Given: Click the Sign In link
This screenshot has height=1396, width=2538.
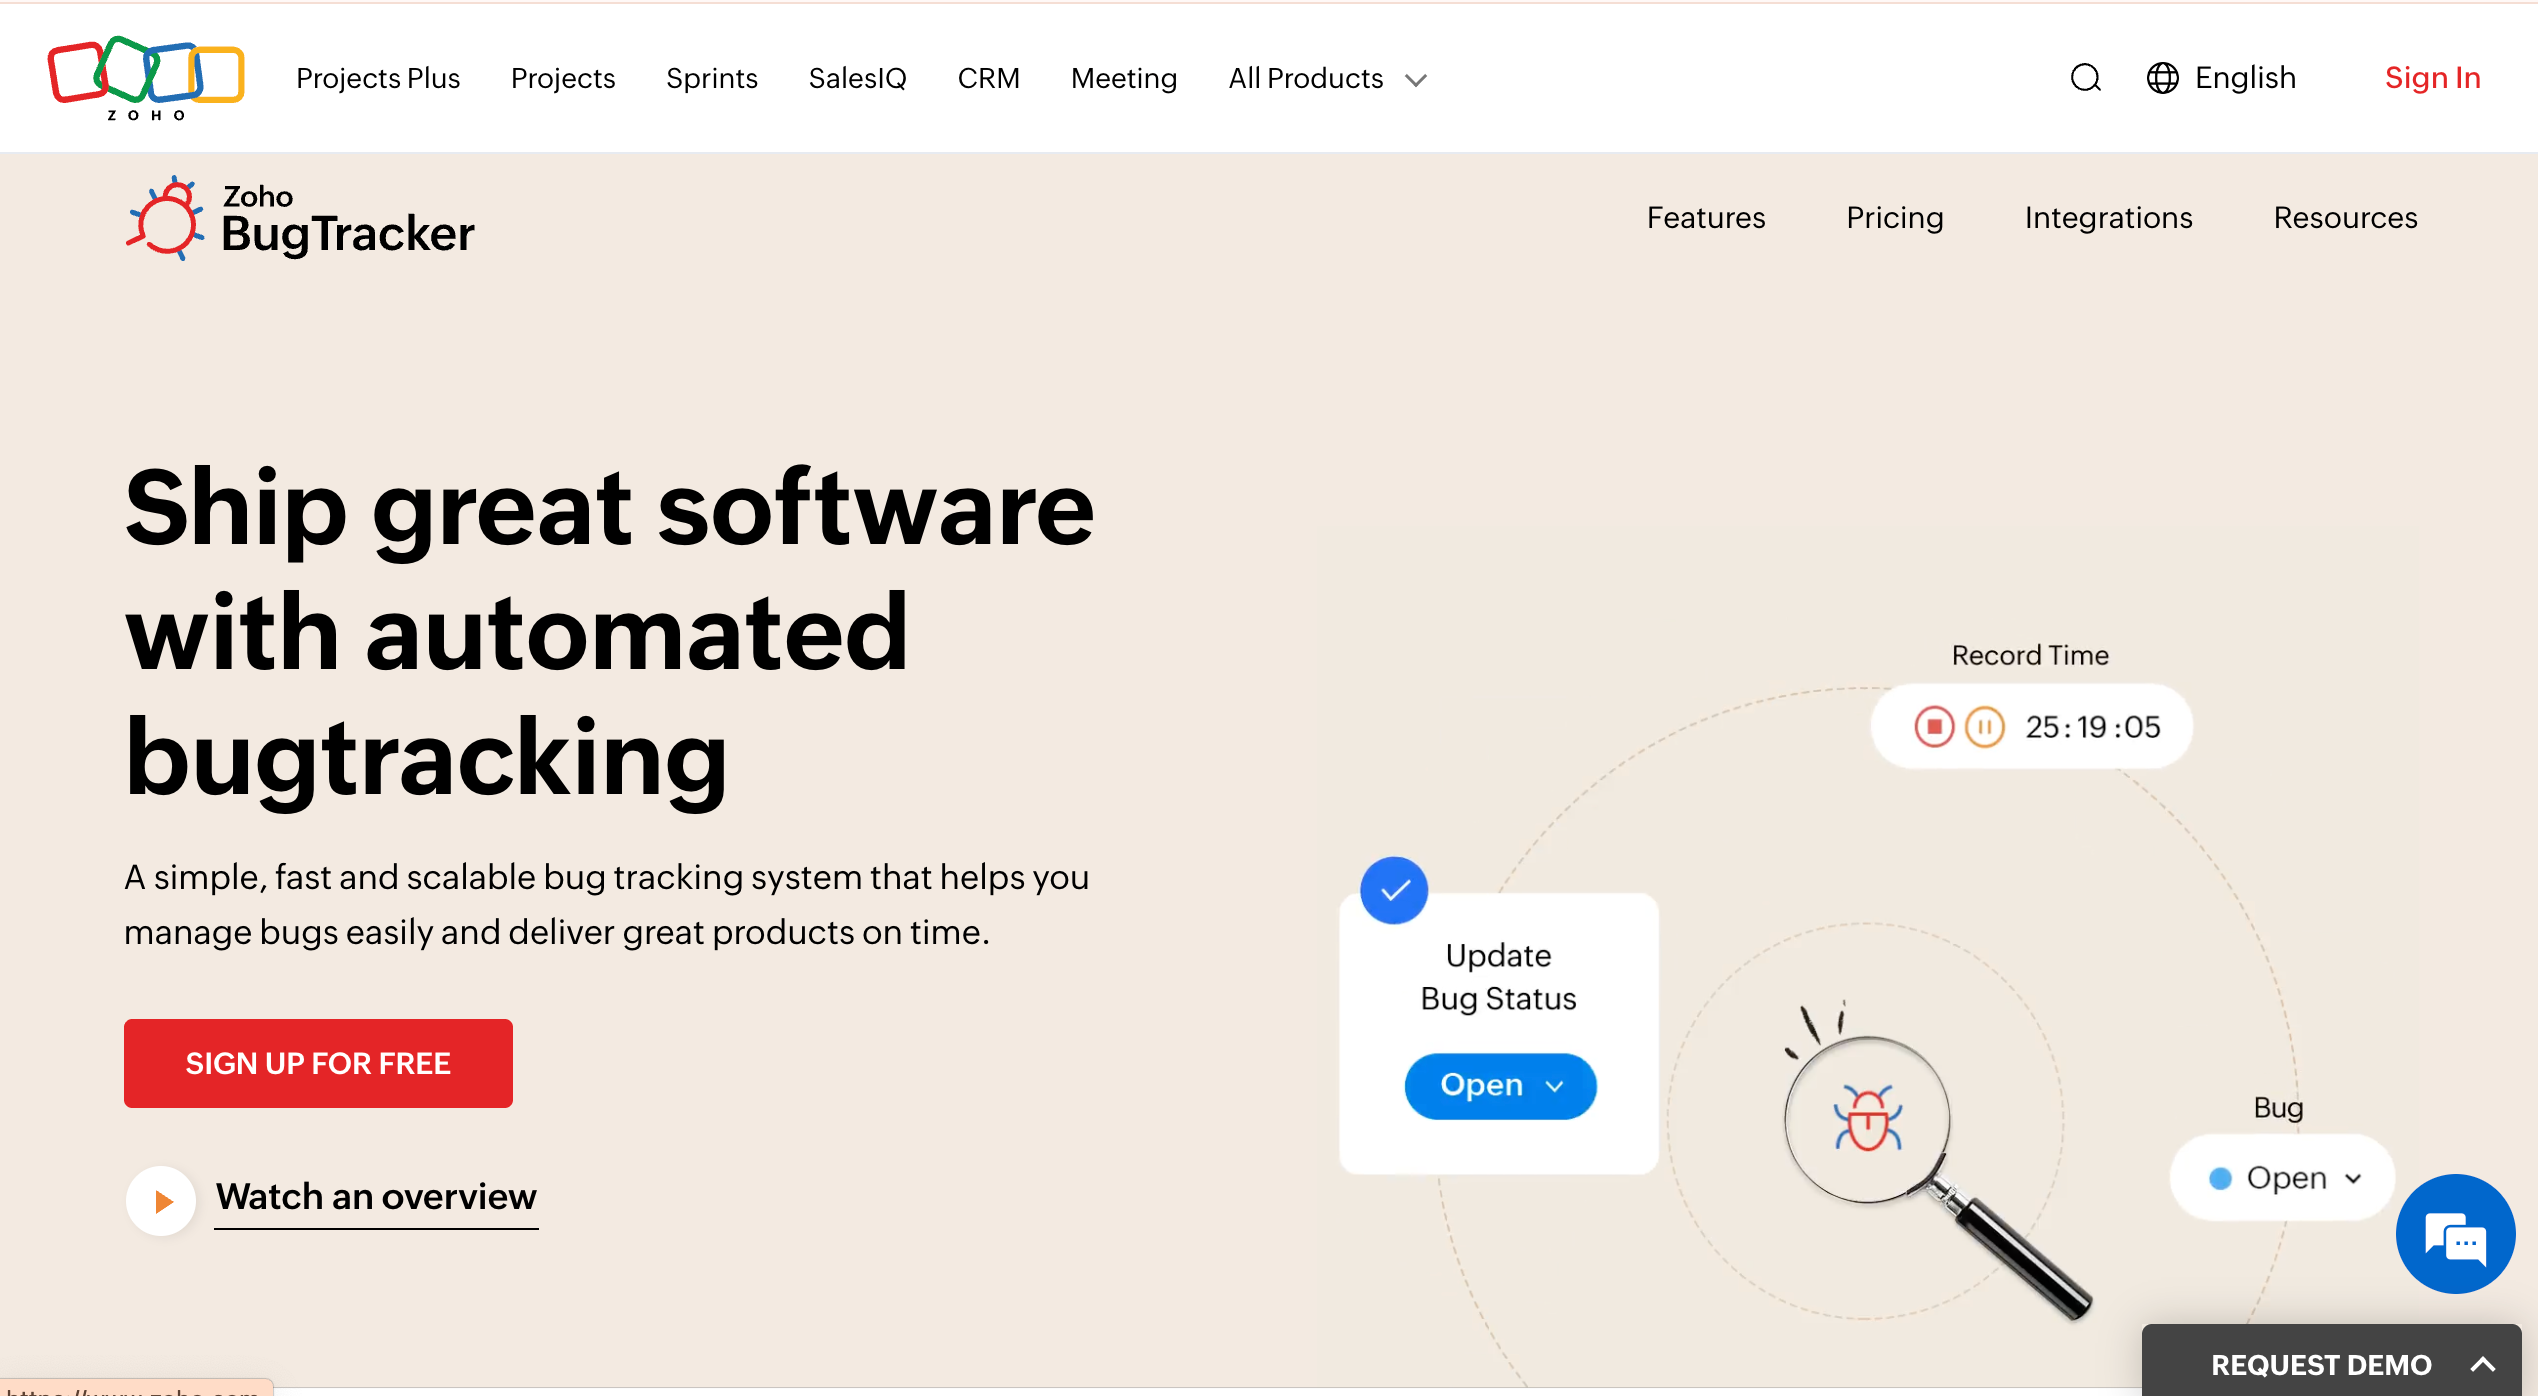Looking at the screenshot, I should [x=2432, y=78].
